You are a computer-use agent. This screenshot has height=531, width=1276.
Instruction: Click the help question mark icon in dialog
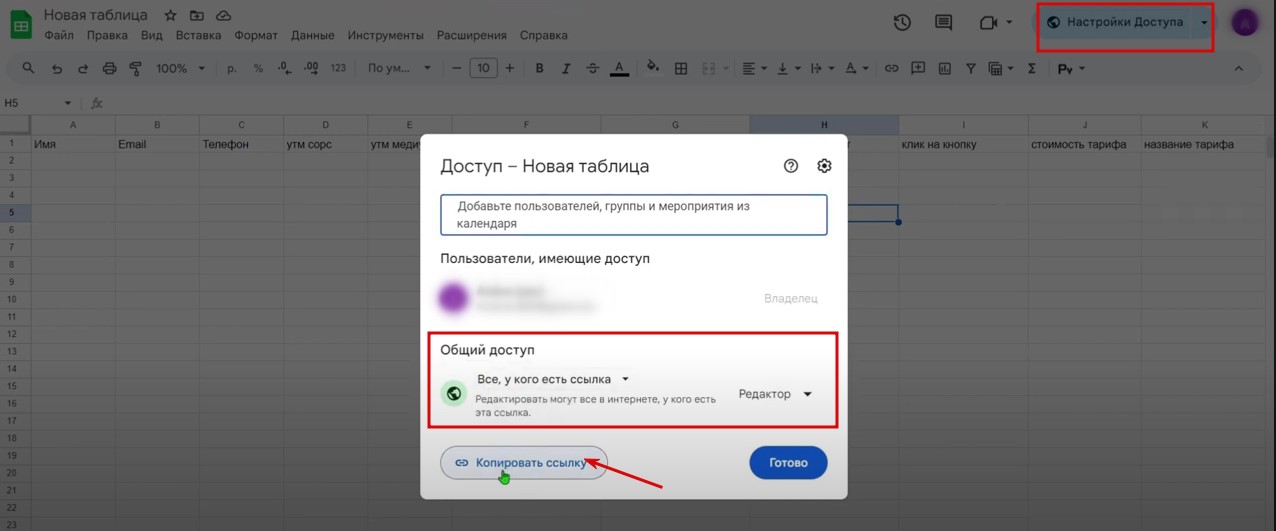pos(791,166)
